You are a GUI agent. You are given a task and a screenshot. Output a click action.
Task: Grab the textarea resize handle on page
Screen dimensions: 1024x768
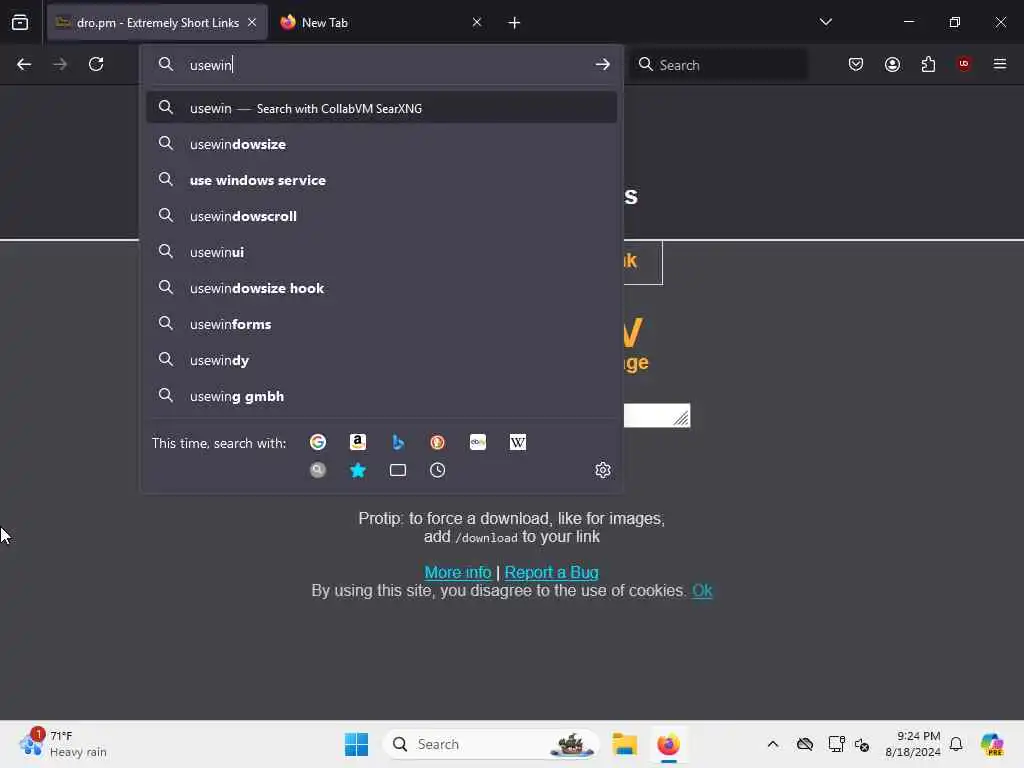coord(682,419)
